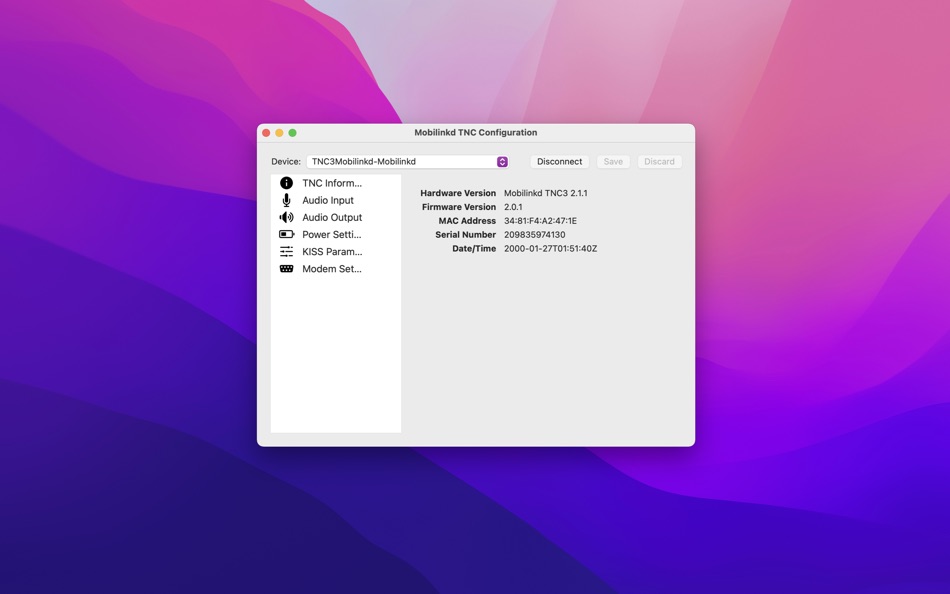Click the Audio Output speaker icon

286,217
